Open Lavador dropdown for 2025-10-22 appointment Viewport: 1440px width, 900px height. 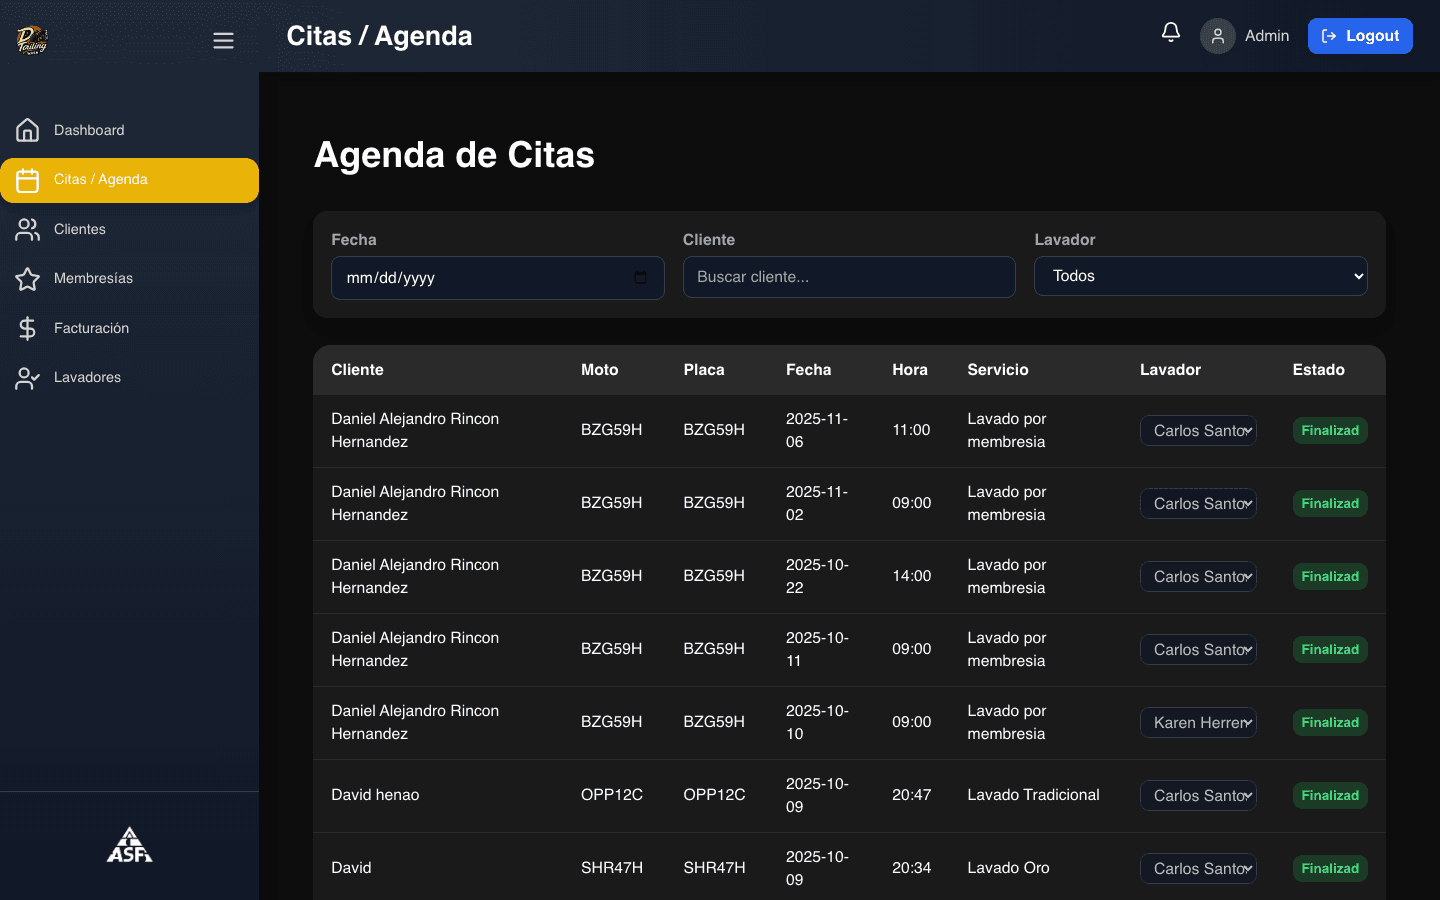[x=1198, y=577]
